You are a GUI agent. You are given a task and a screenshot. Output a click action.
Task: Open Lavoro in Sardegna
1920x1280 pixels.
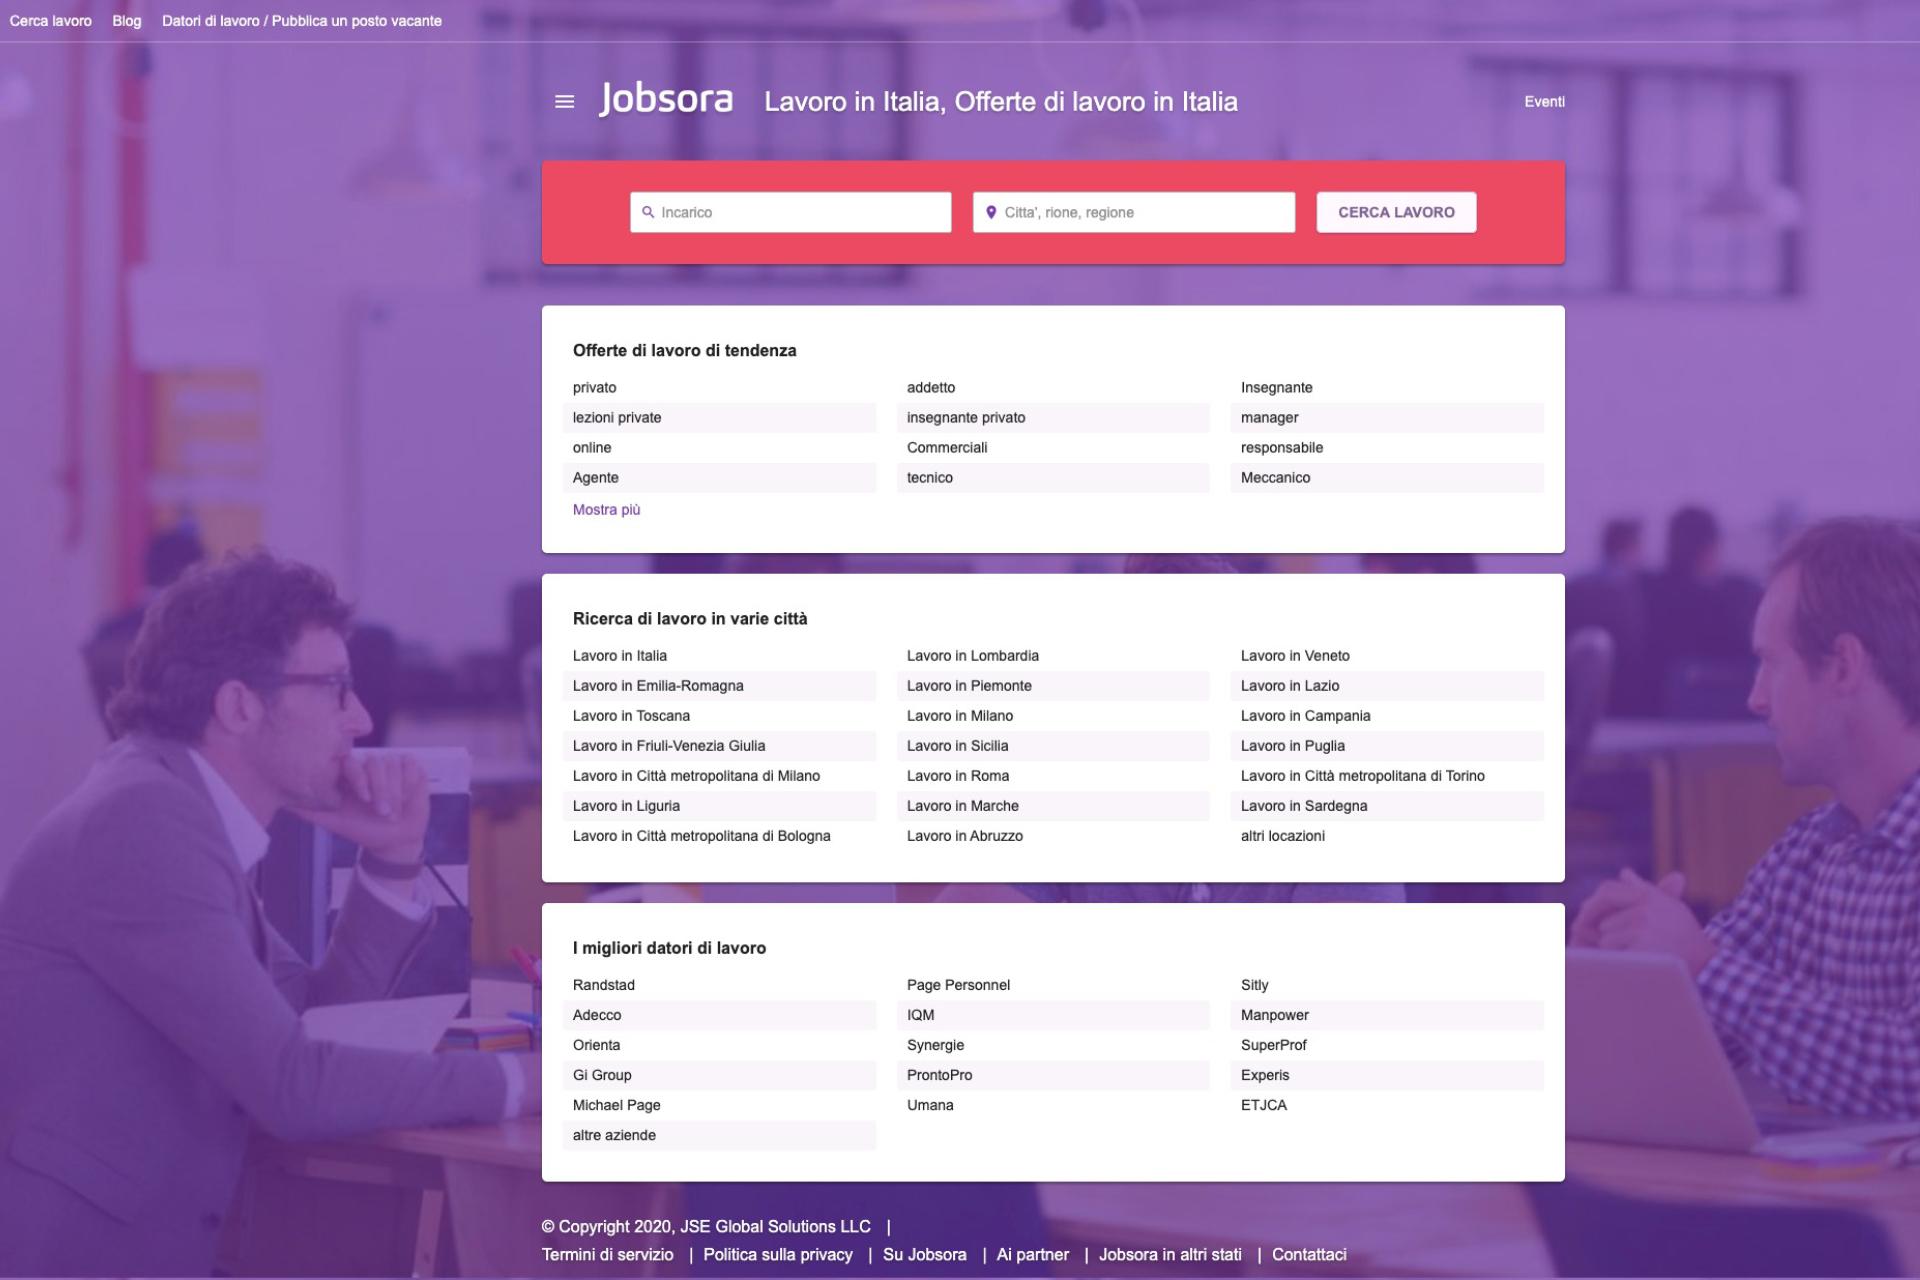click(1304, 806)
